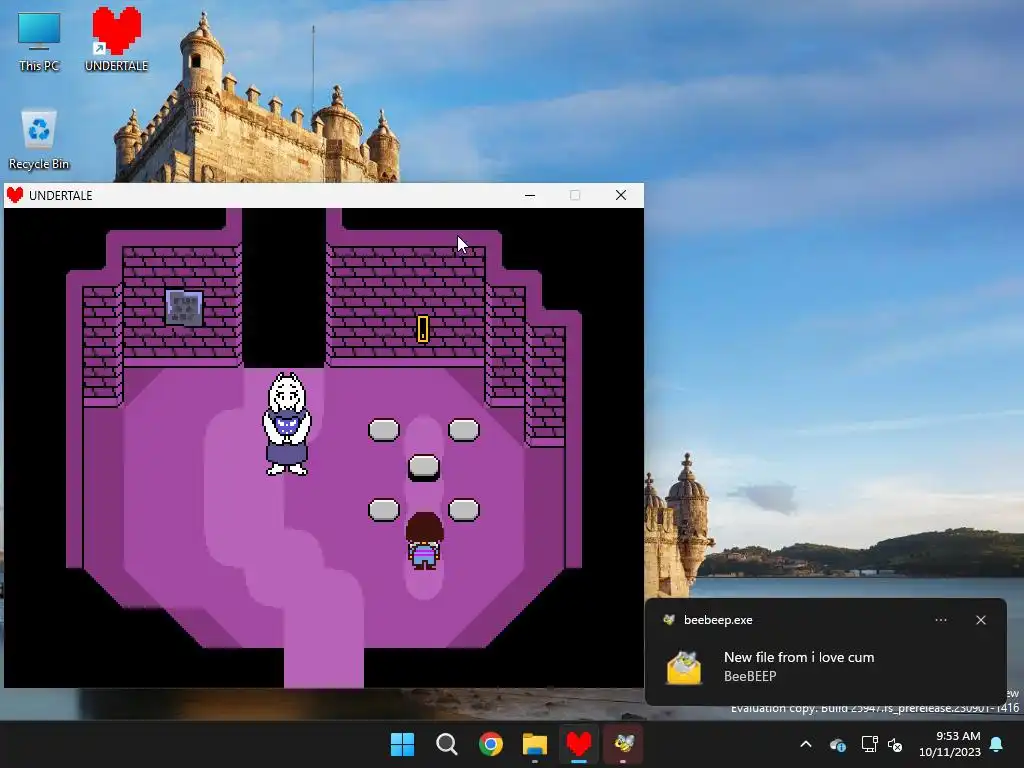Click the Toriel character in game
1024x768 pixels.
(287, 423)
